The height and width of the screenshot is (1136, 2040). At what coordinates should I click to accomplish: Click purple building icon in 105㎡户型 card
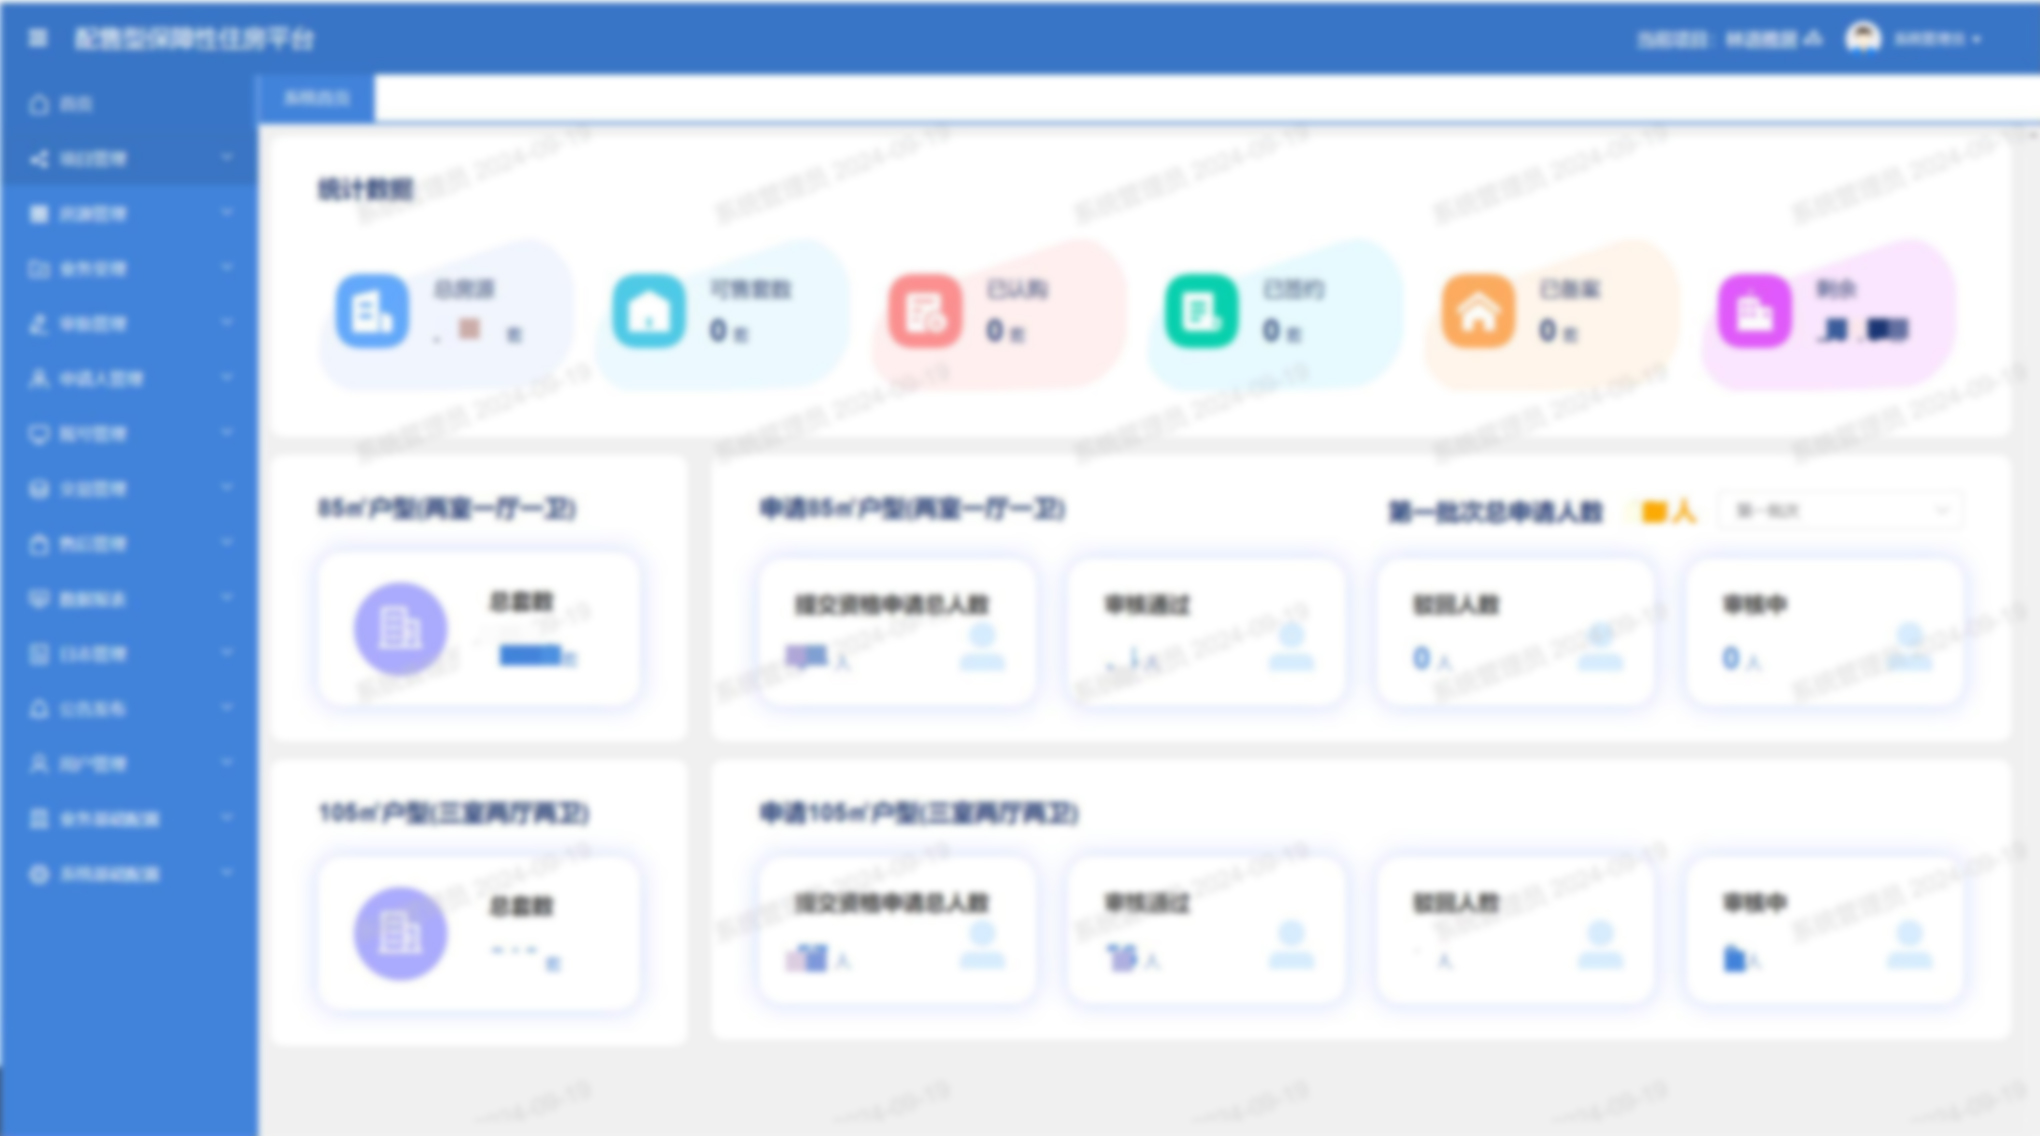pos(400,933)
